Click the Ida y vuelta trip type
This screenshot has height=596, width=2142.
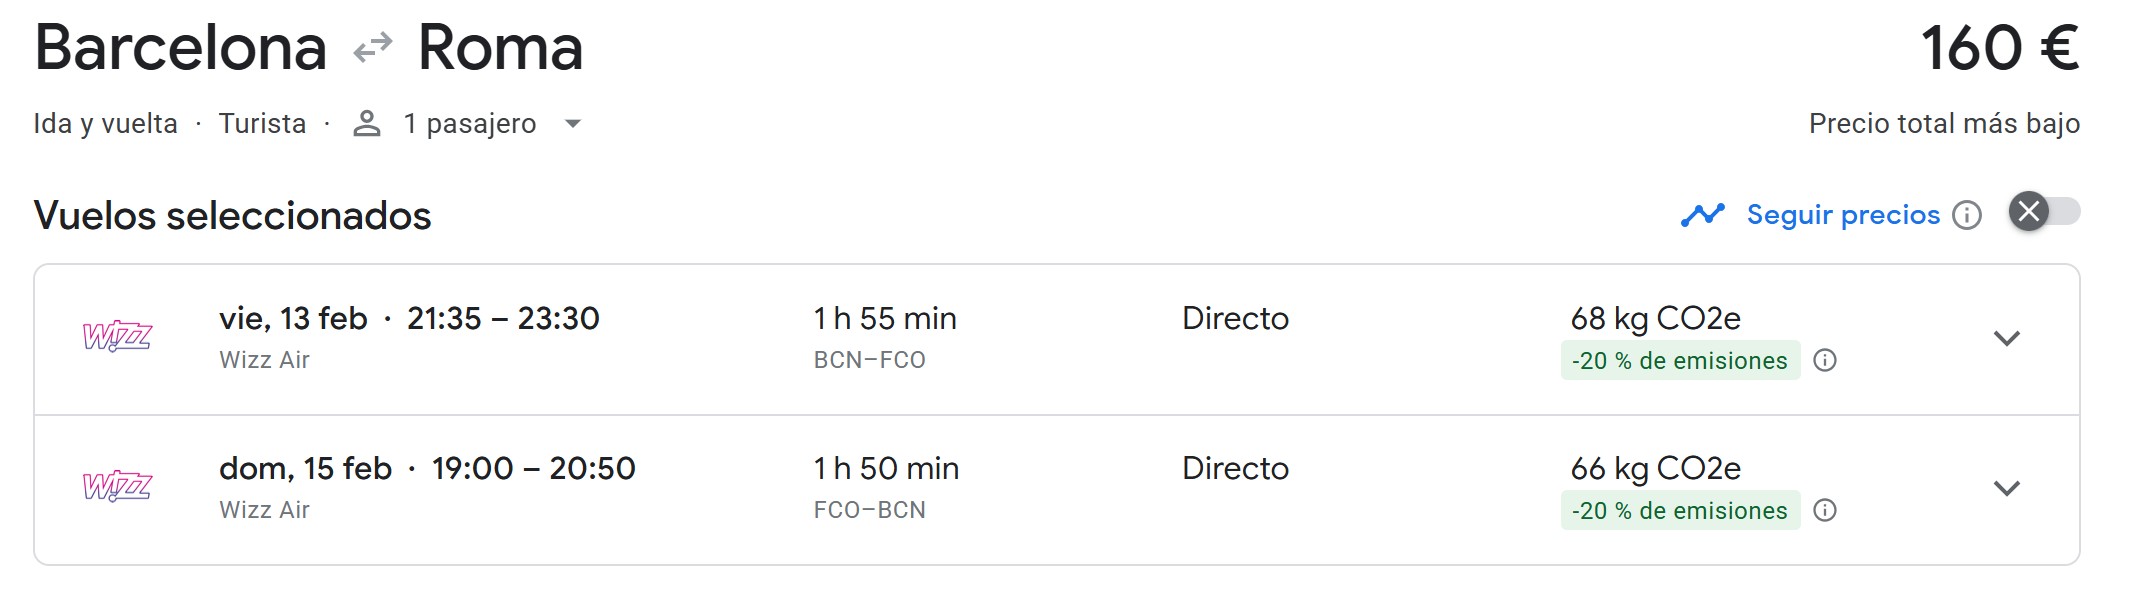pos(105,124)
